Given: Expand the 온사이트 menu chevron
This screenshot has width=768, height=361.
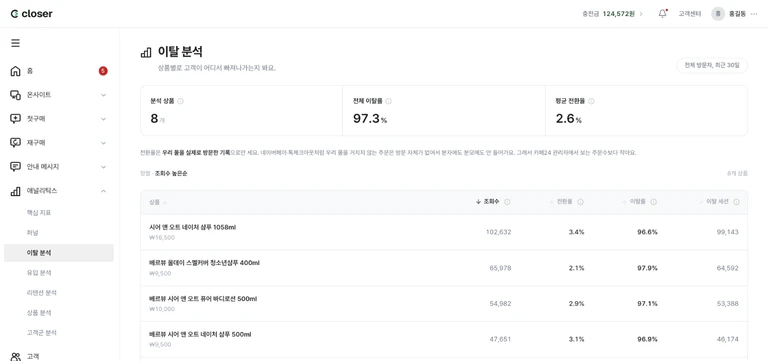Looking at the screenshot, I should (x=103, y=95).
